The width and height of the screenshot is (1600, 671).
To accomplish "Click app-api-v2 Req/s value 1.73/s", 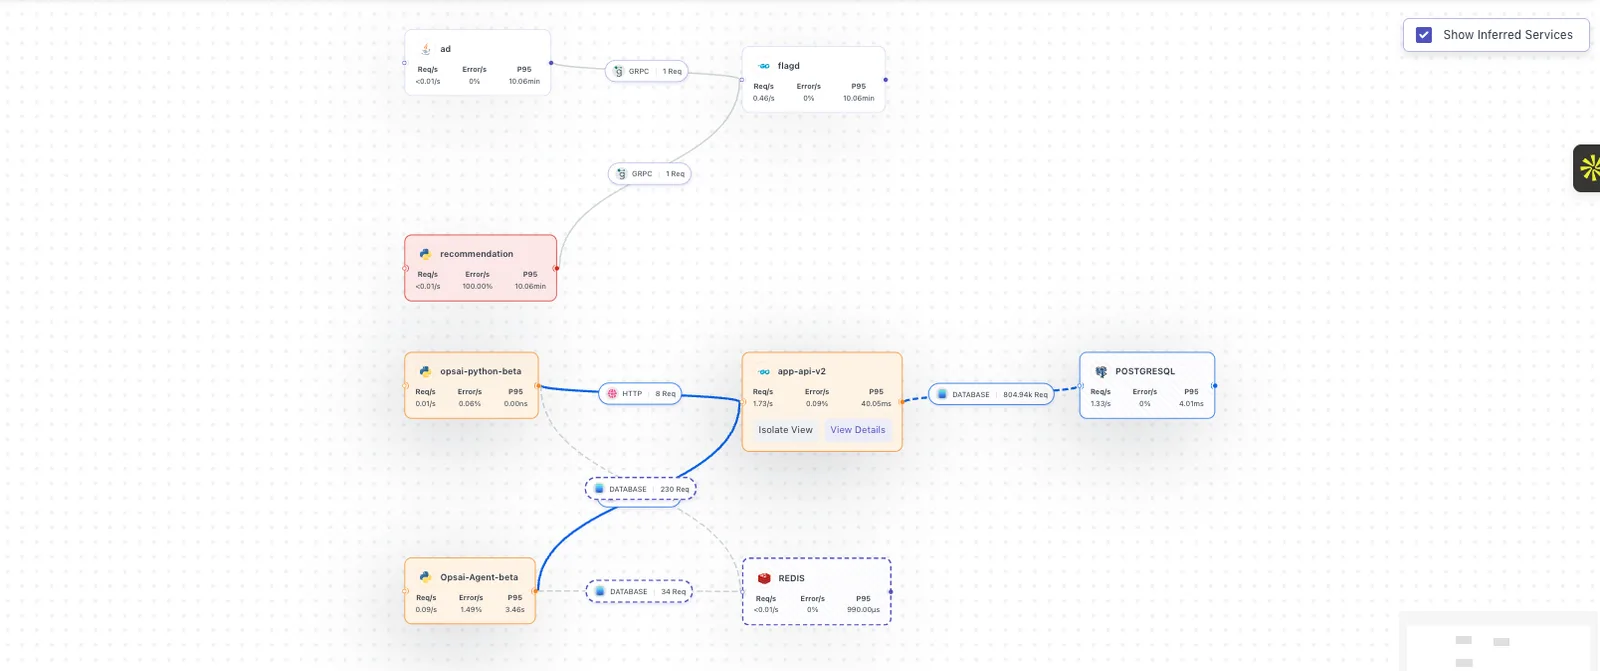I will pyautogui.click(x=763, y=404).
